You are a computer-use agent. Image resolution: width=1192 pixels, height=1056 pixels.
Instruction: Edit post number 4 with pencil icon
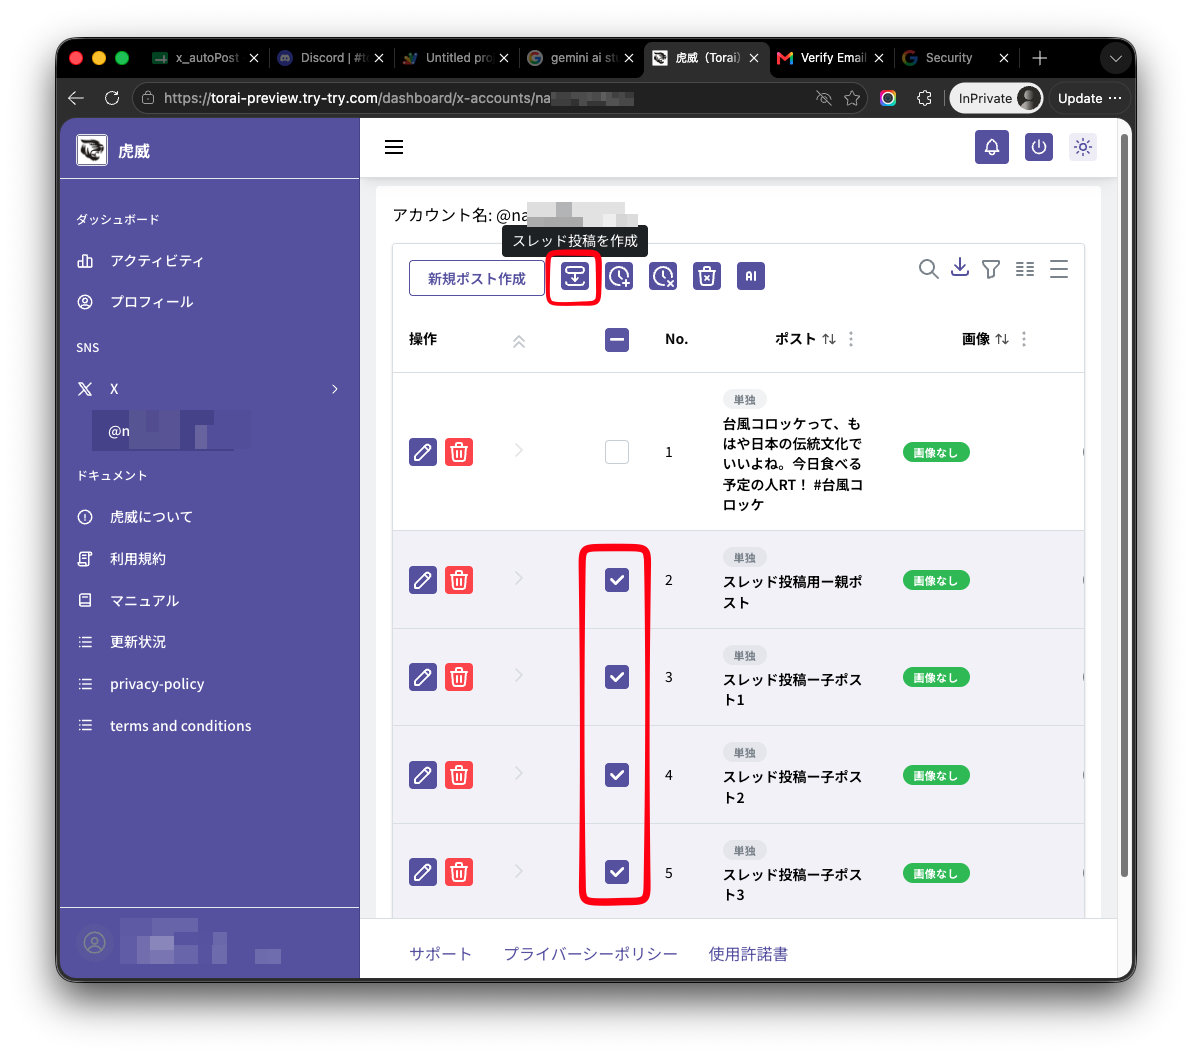point(423,775)
